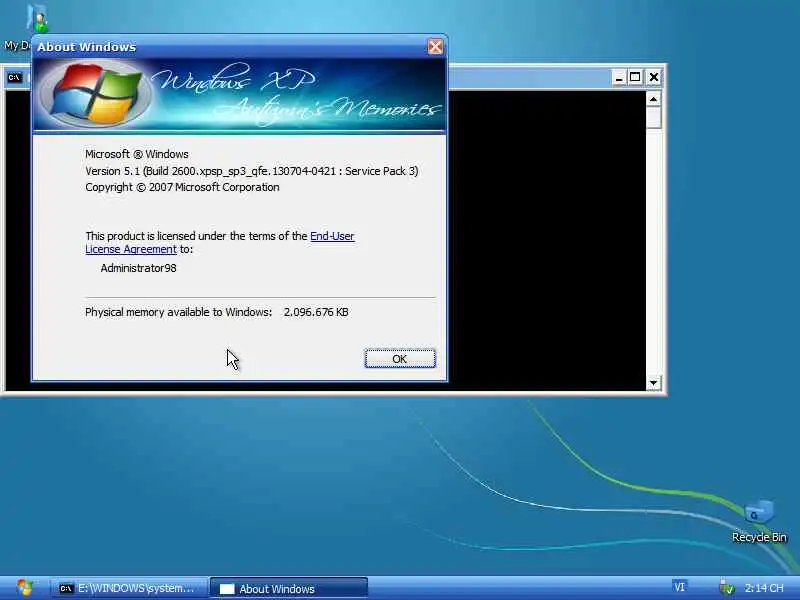Open the Recycle Bin desktop icon

click(759, 521)
